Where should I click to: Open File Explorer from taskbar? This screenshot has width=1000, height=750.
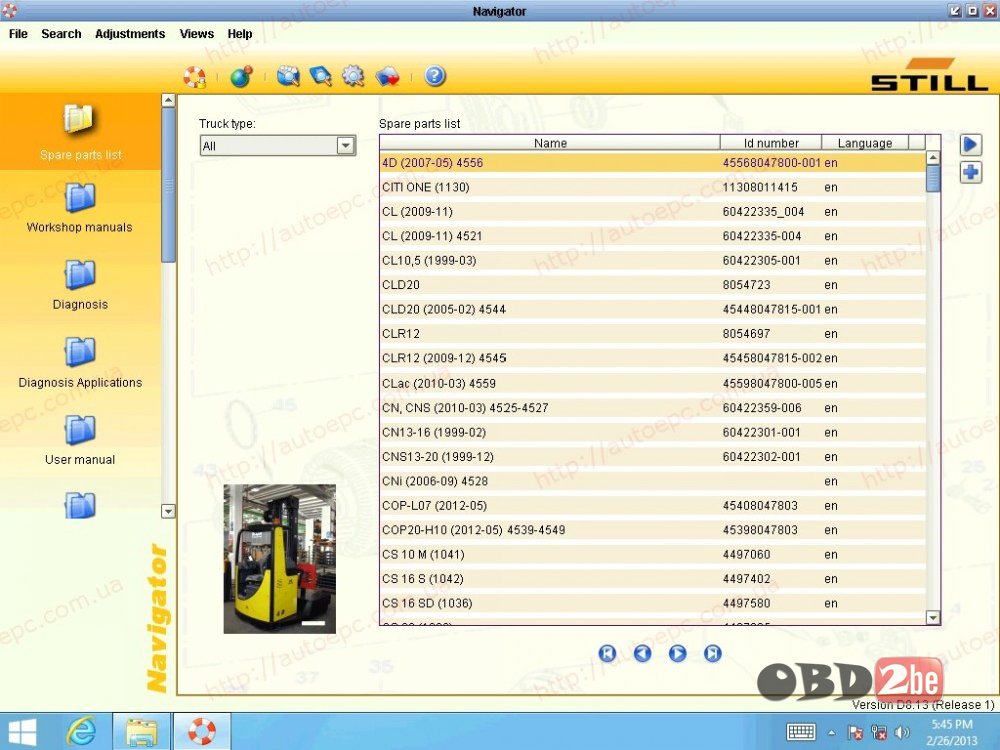[142, 732]
